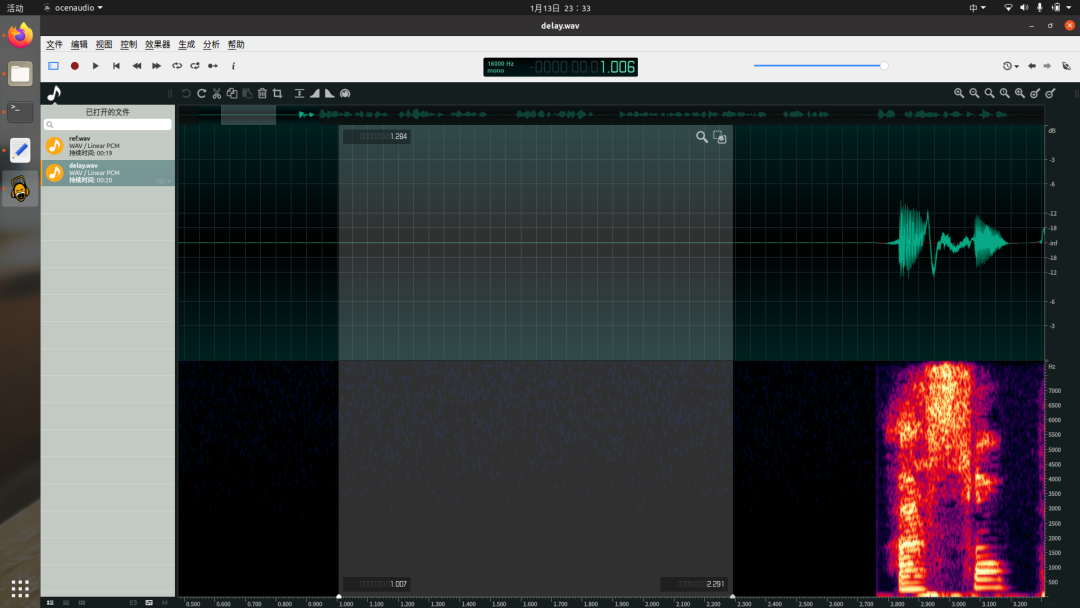Switch file list to grid view icon
1080x608 pixels.
[82, 602]
